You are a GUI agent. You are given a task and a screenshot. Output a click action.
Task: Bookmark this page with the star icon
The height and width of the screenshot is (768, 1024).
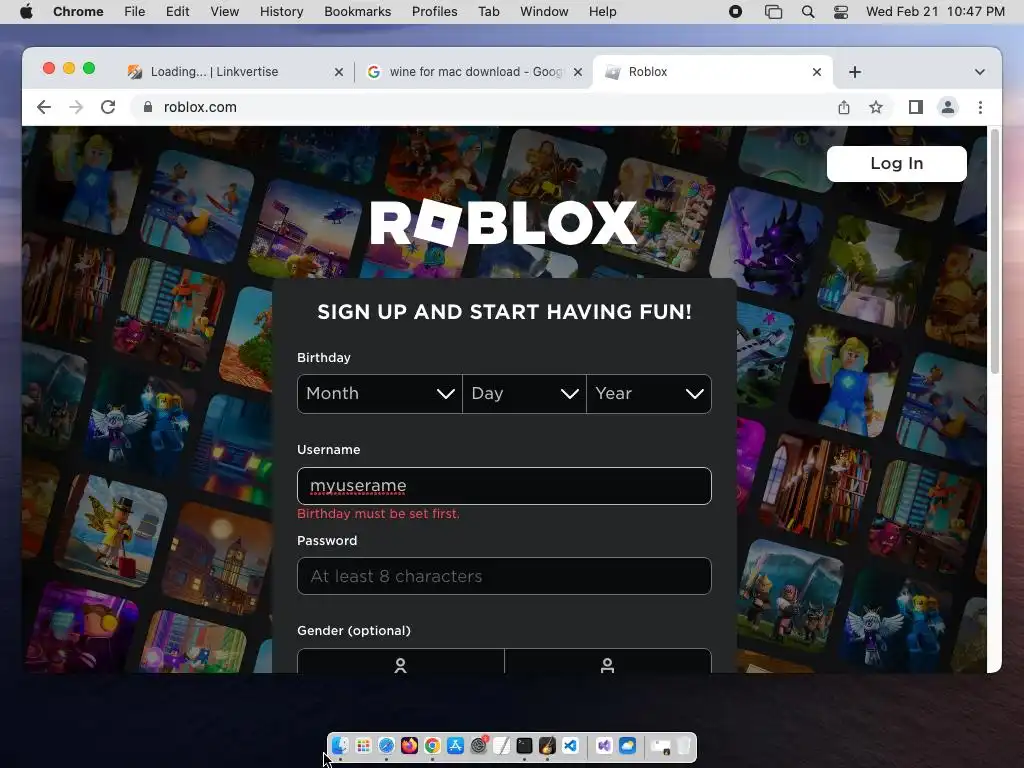click(876, 107)
